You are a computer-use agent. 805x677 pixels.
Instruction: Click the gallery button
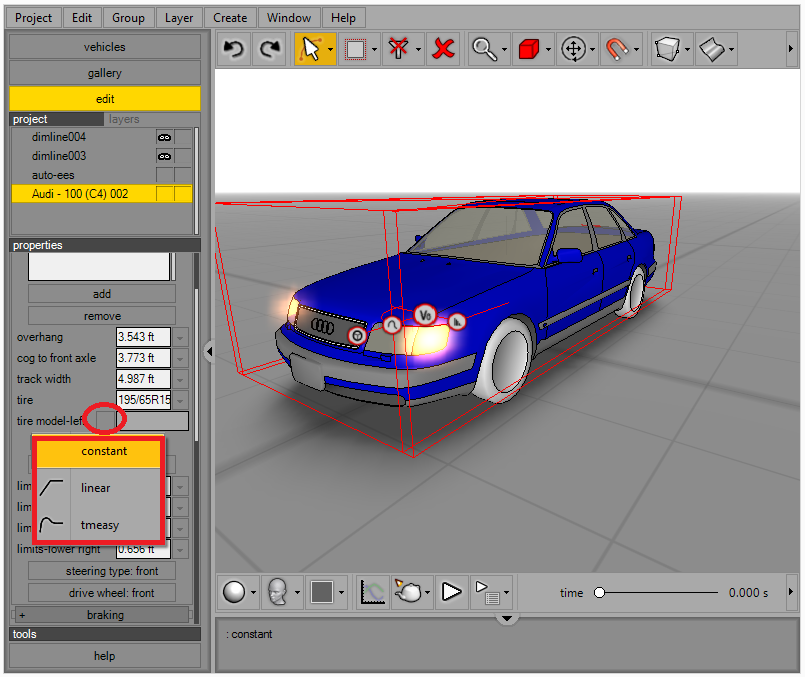(x=105, y=73)
